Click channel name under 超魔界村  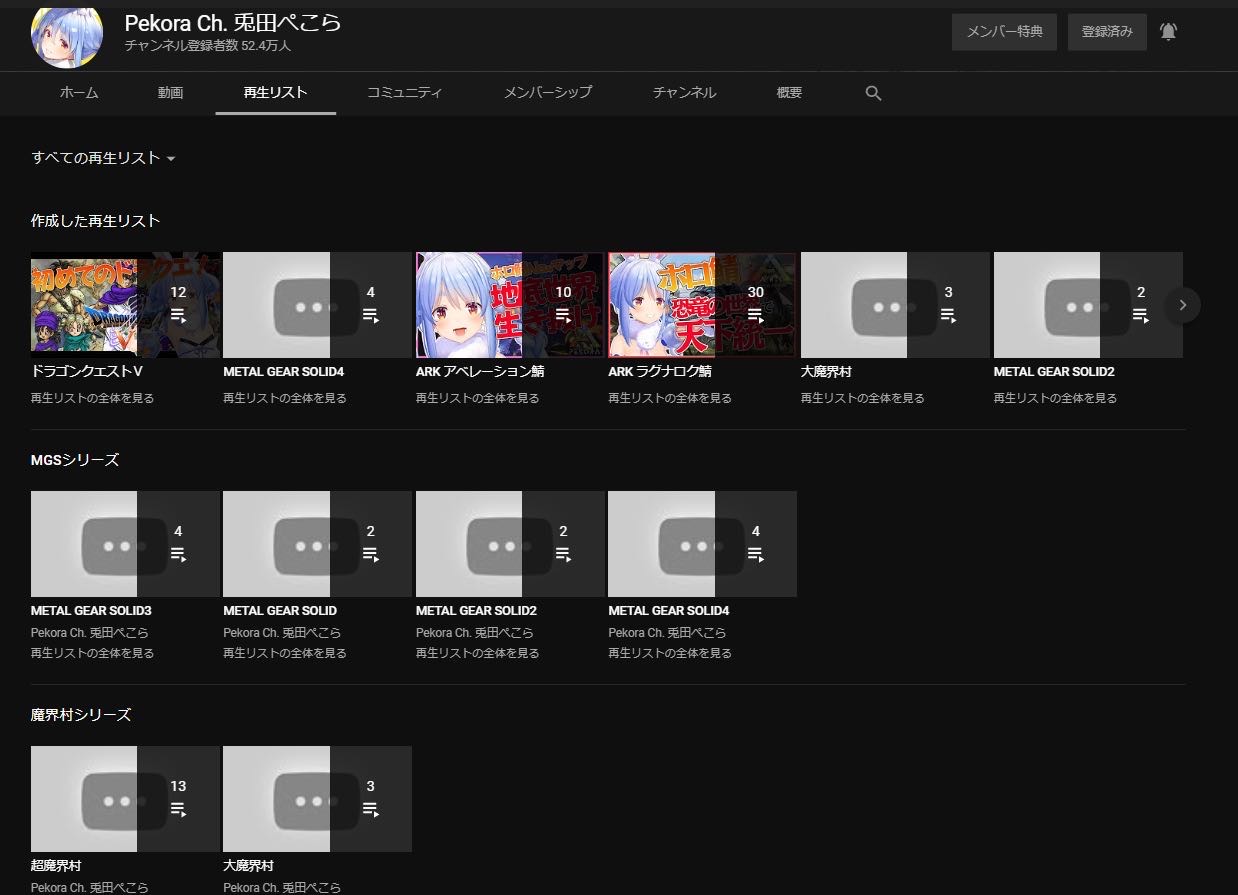pos(90,887)
